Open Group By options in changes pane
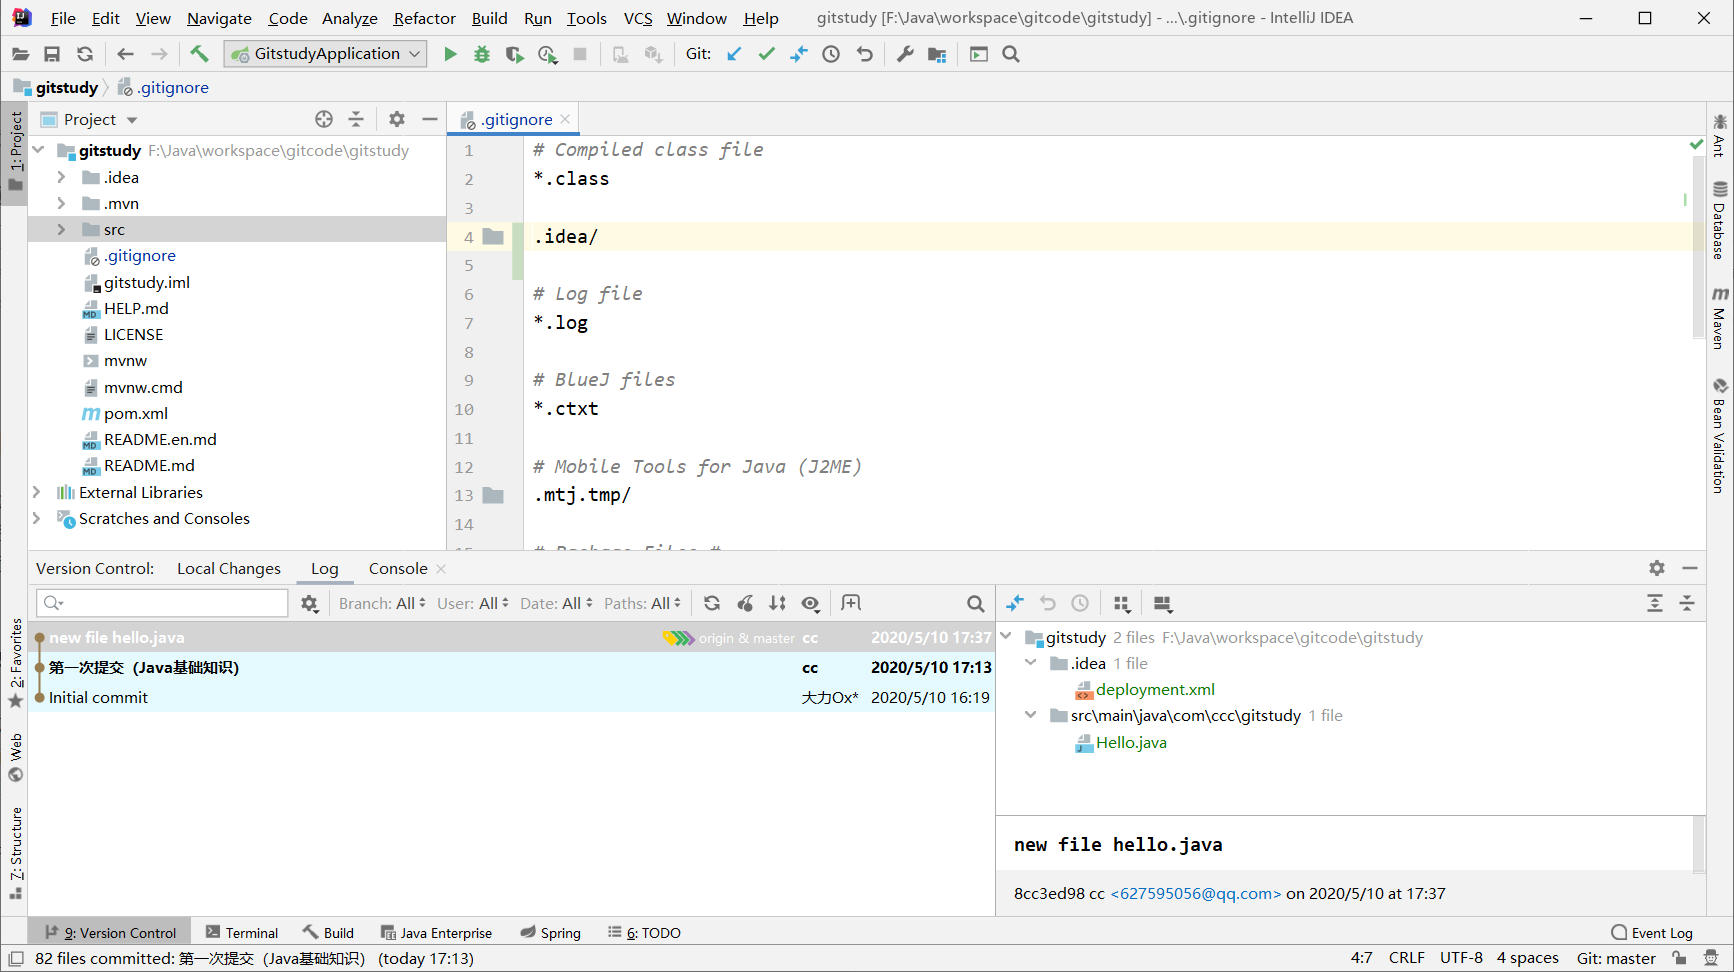1734x972 pixels. pyautogui.click(x=1122, y=603)
